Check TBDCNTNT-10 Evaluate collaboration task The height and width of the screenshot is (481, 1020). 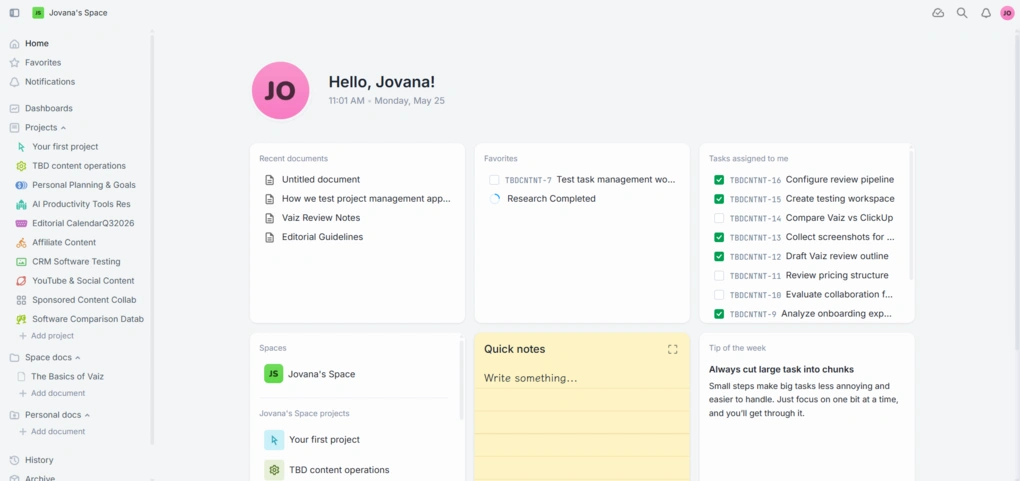[719, 295]
